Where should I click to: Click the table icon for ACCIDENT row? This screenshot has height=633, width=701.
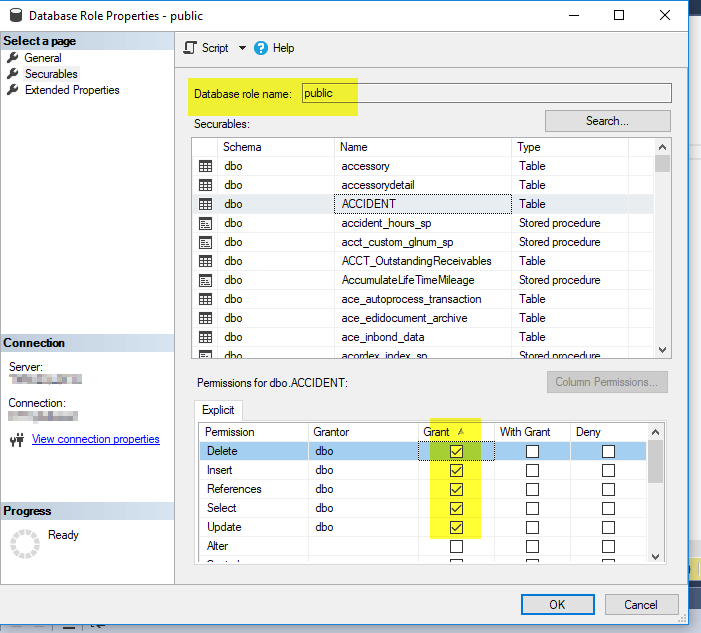[205, 204]
